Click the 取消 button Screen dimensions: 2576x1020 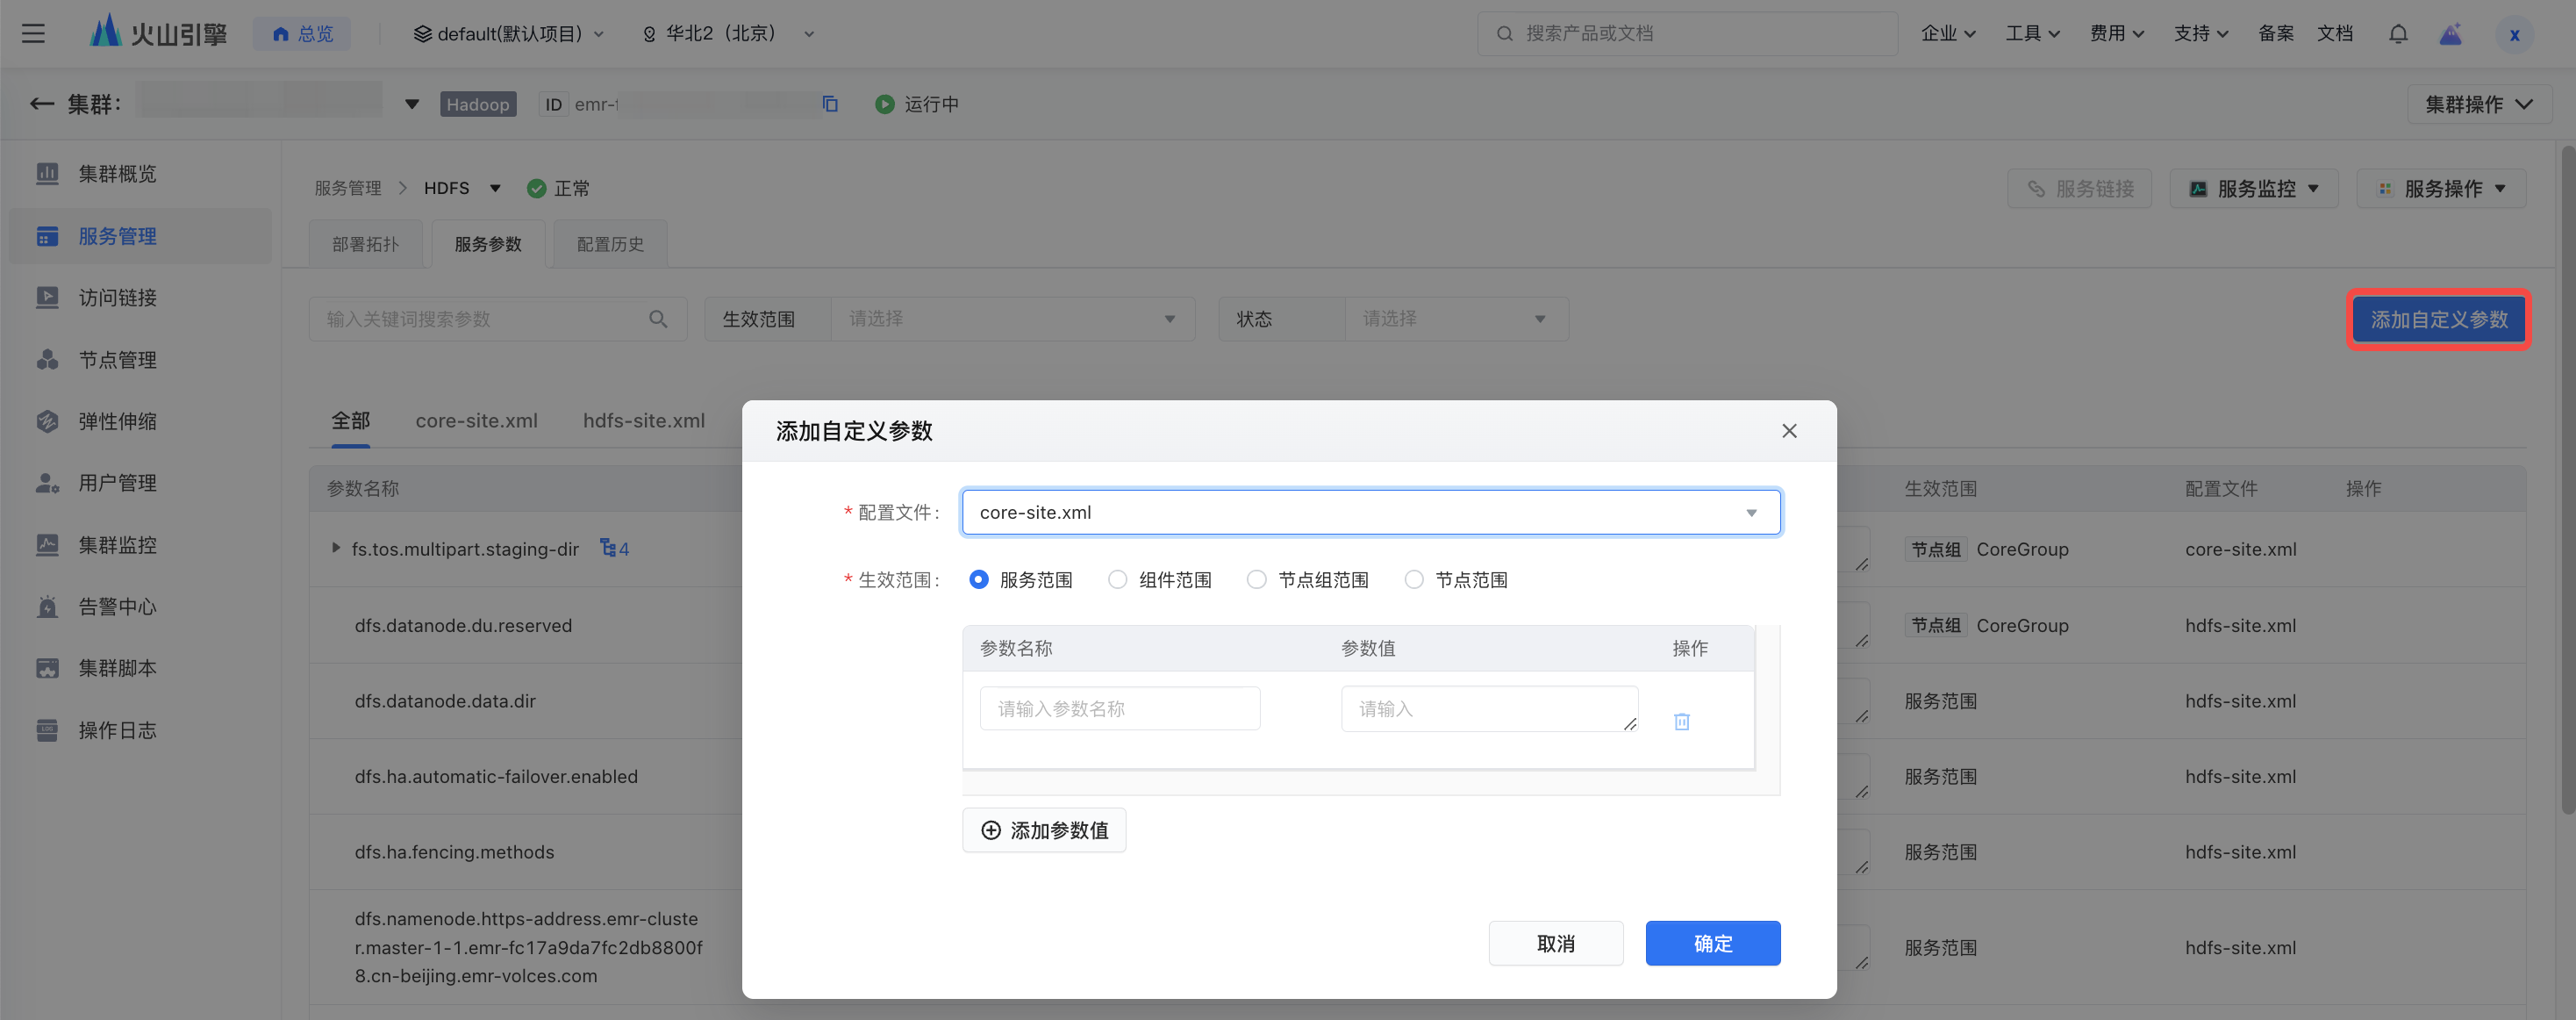click(1555, 943)
